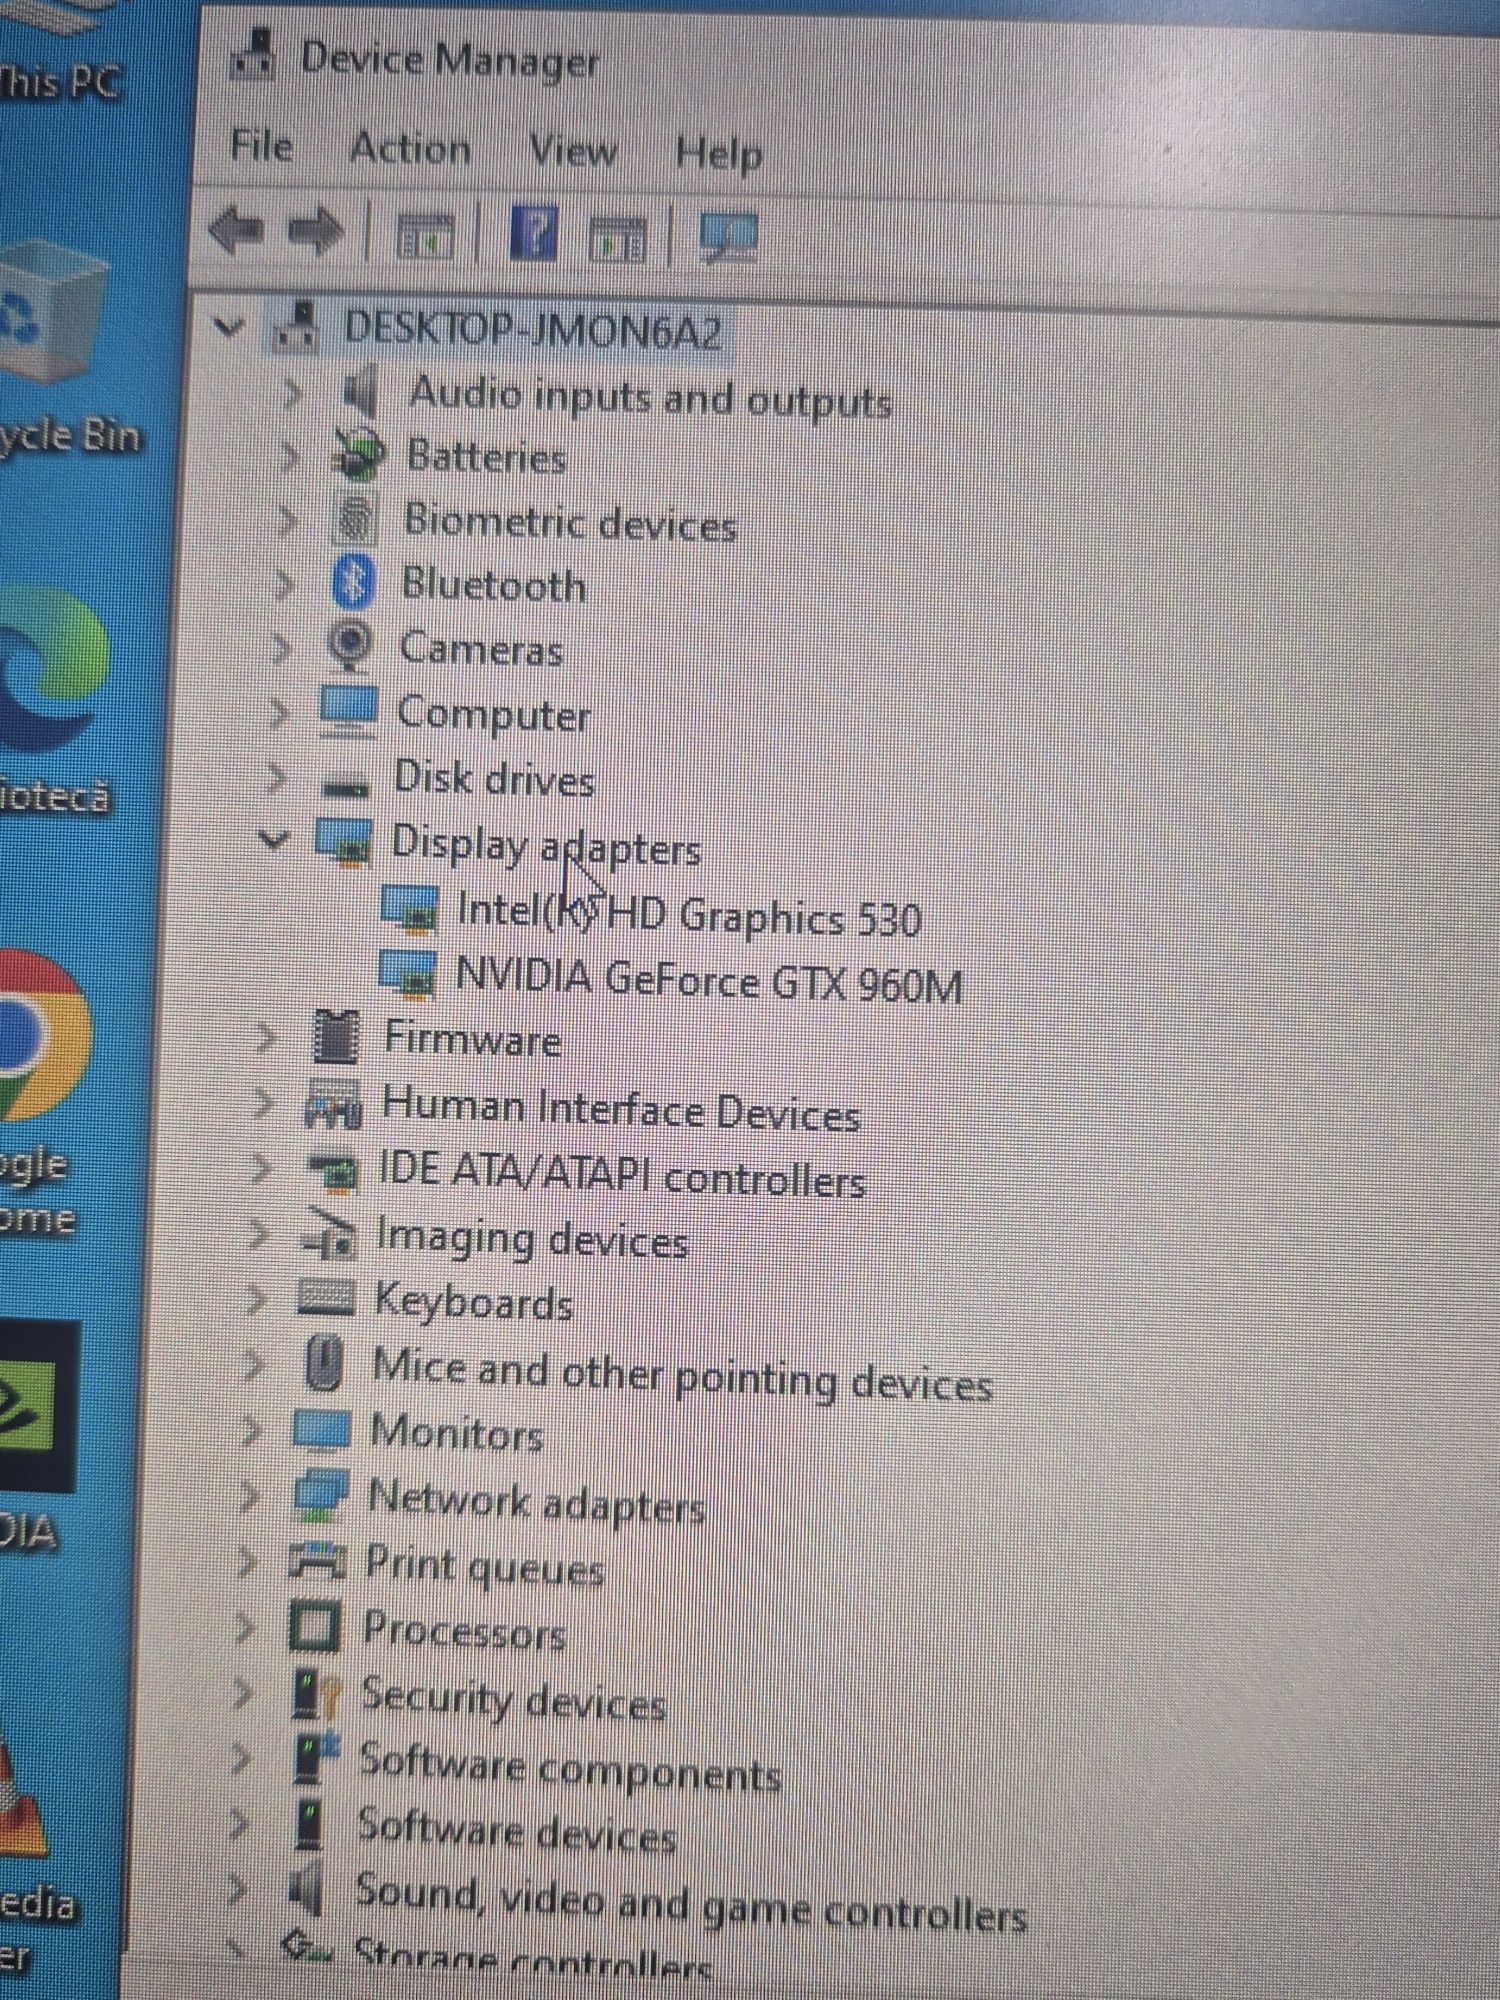Select the Disk drives icon
1500x2000 pixels.
(x=346, y=787)
